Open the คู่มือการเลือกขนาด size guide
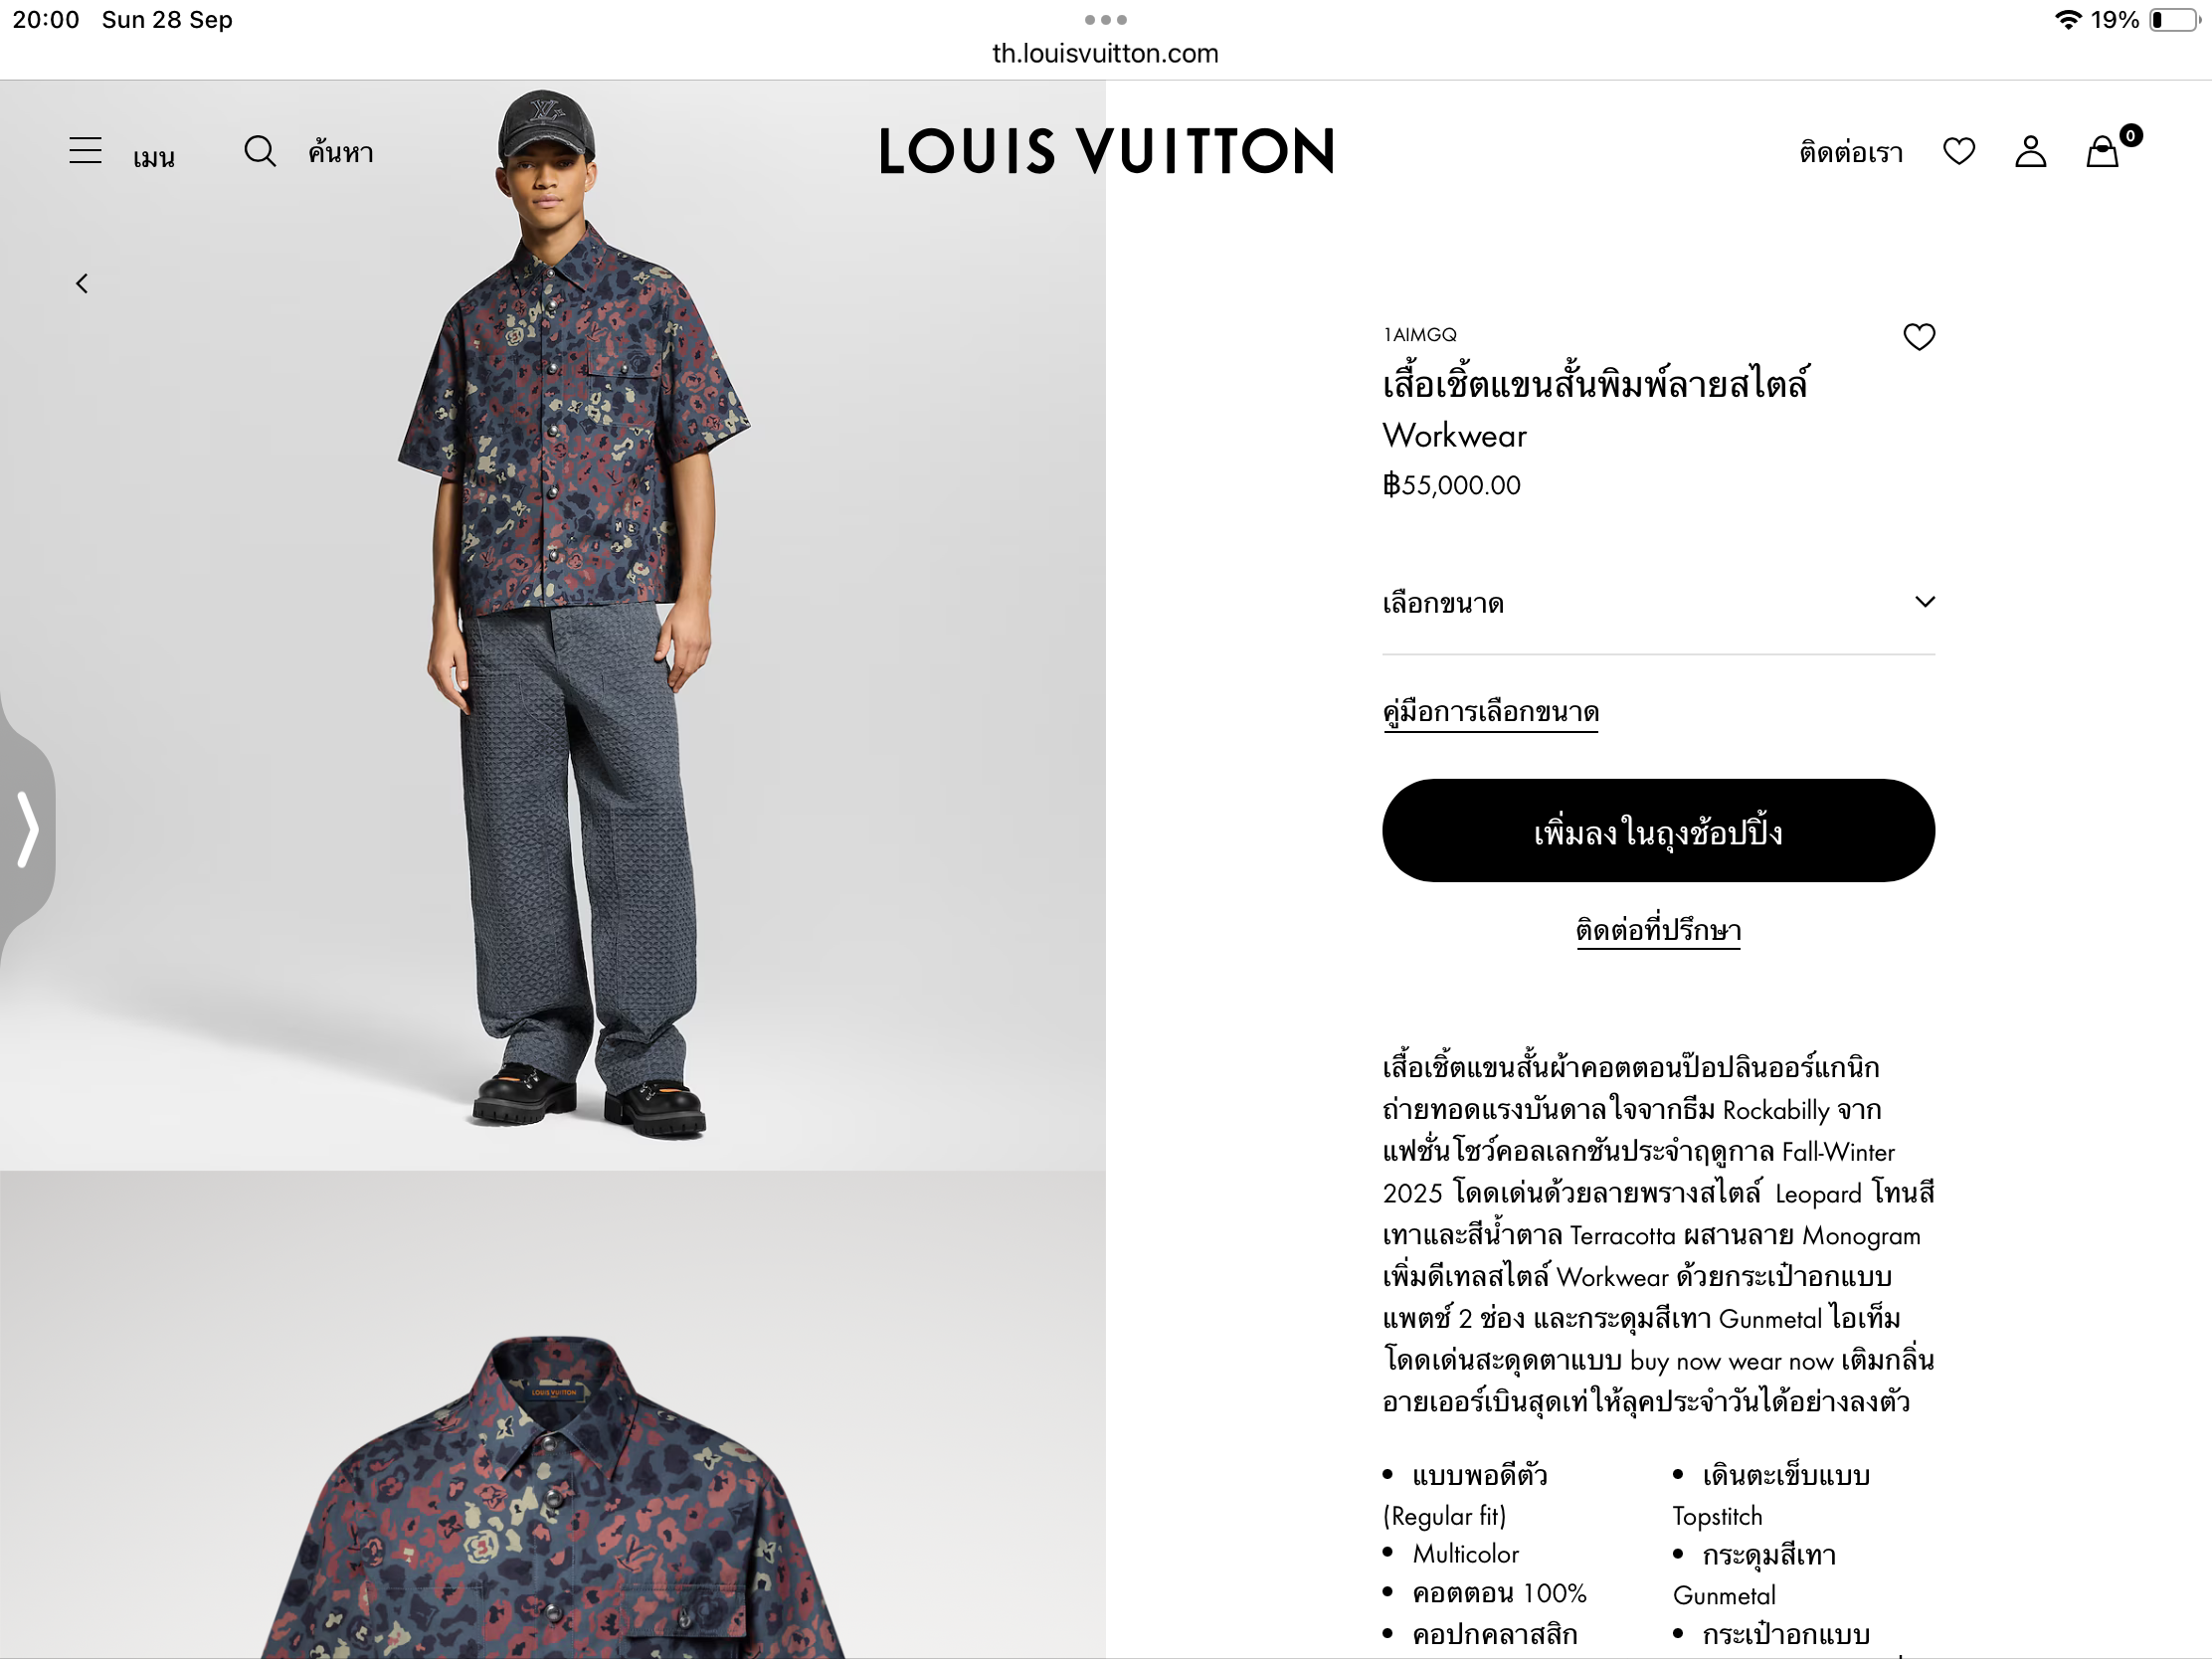 1491,712
